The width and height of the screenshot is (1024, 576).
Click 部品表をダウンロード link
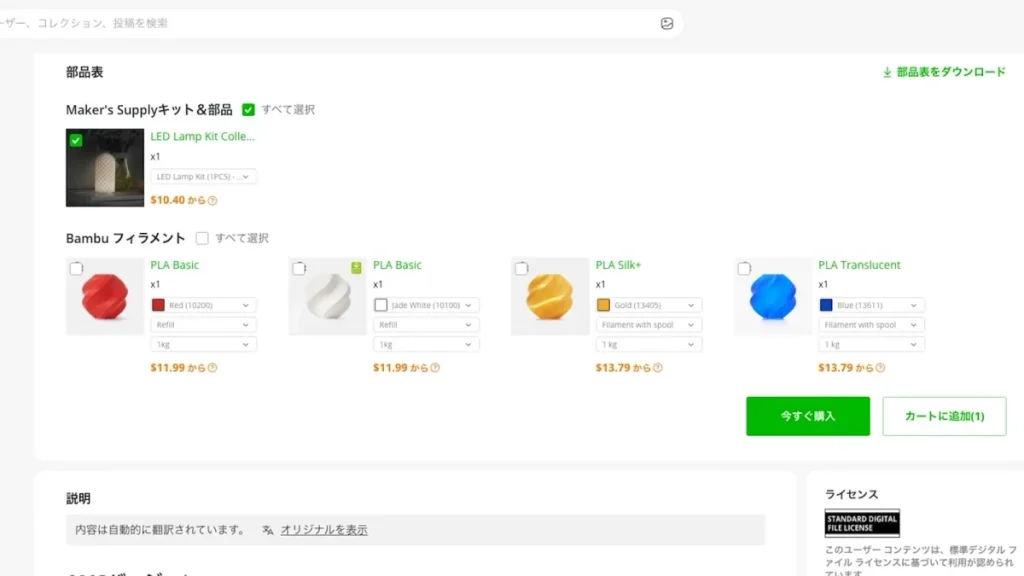point(951,72)
